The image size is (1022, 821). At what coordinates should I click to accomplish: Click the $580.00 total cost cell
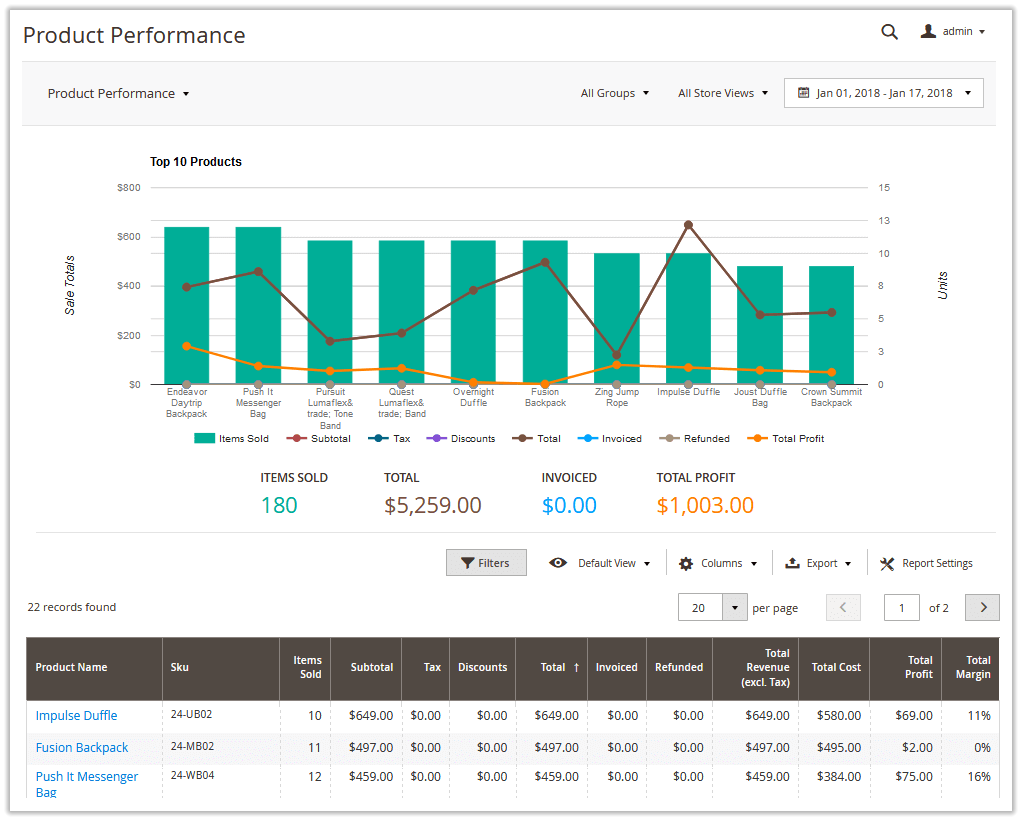[839, 715]
